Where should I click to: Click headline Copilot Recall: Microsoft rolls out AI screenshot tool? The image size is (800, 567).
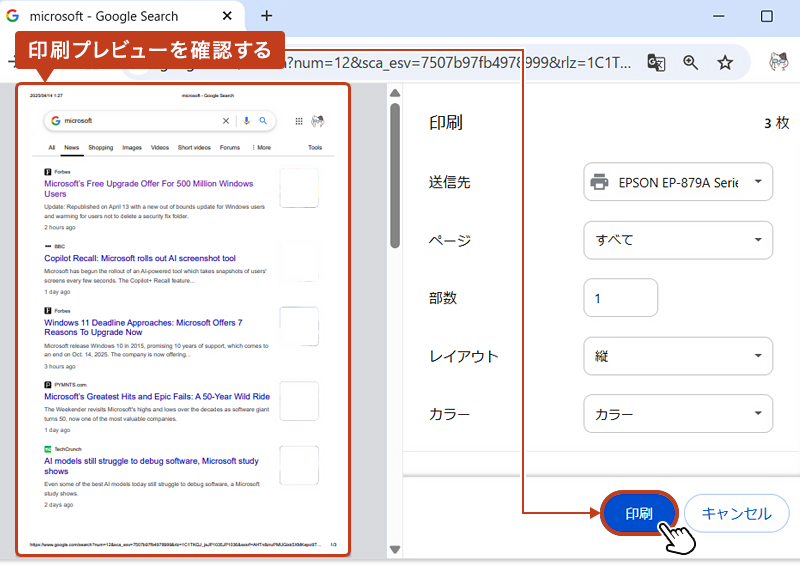point(140,258)
